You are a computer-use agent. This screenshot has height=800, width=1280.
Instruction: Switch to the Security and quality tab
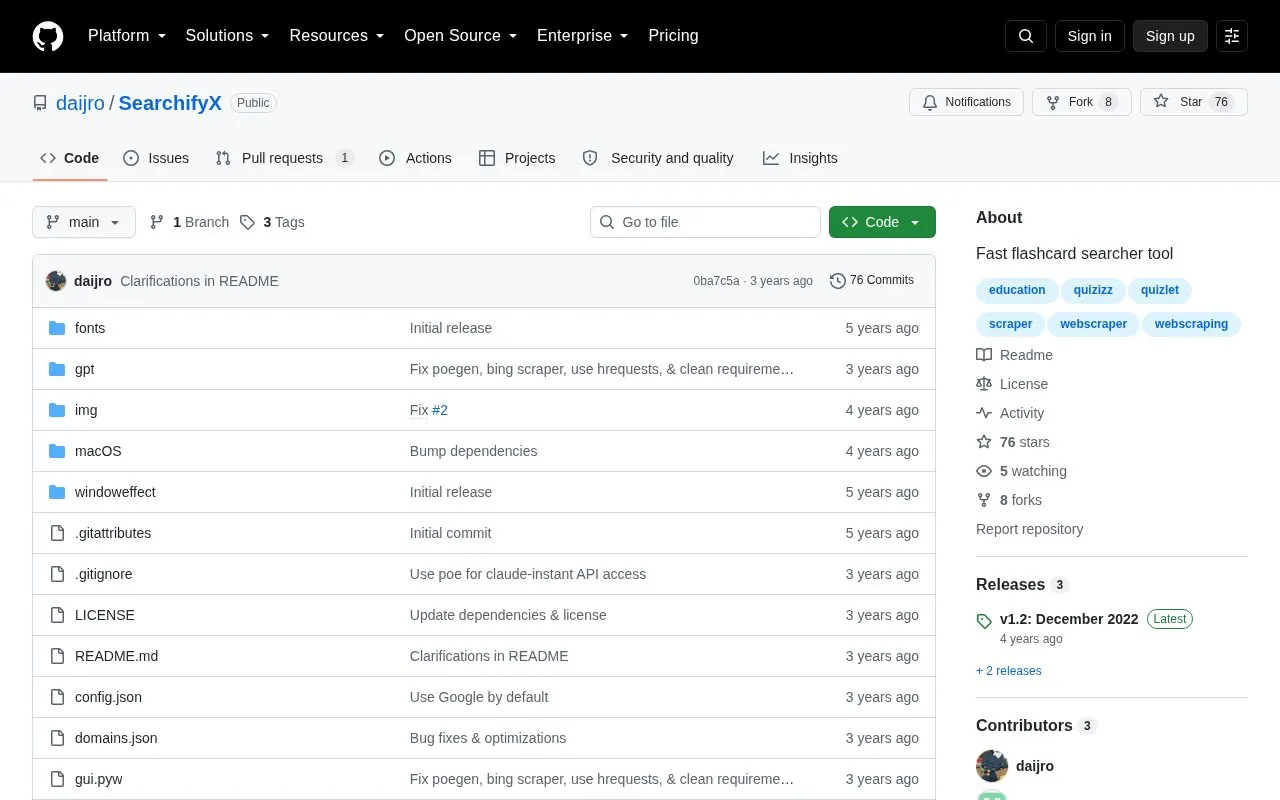click(658, 158)
